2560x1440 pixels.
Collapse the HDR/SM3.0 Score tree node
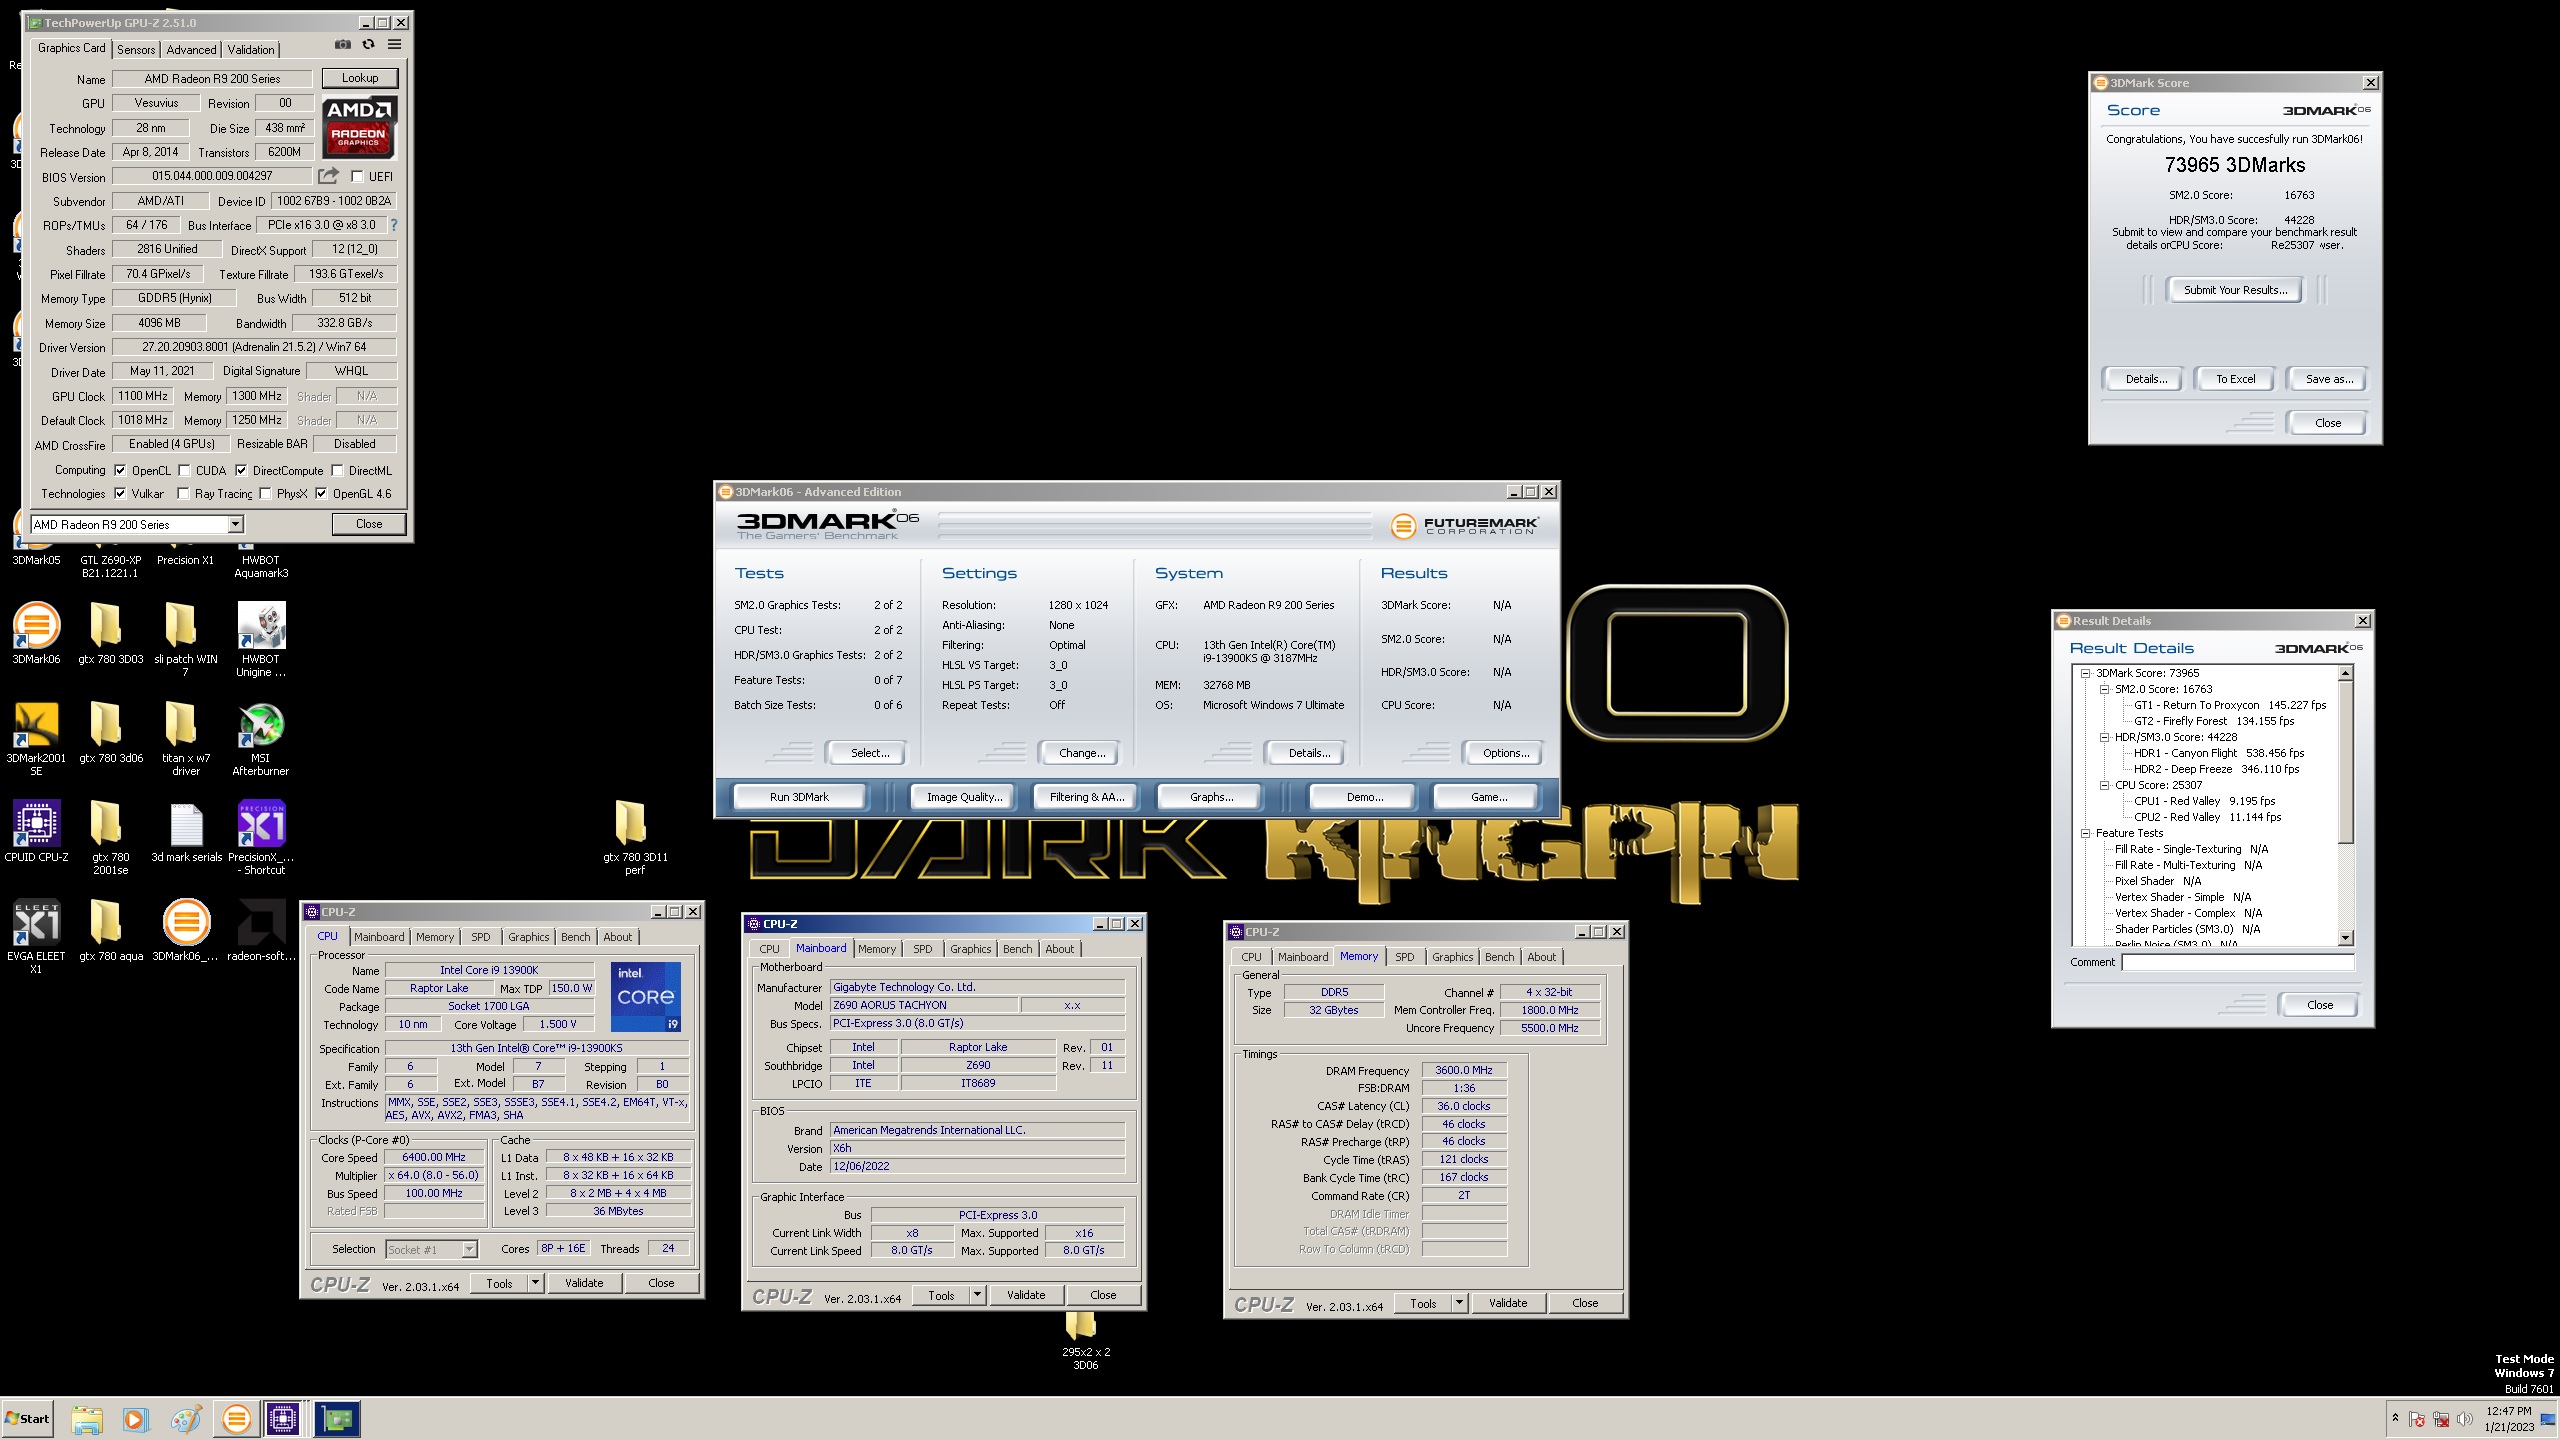[x=2104, y=737]
